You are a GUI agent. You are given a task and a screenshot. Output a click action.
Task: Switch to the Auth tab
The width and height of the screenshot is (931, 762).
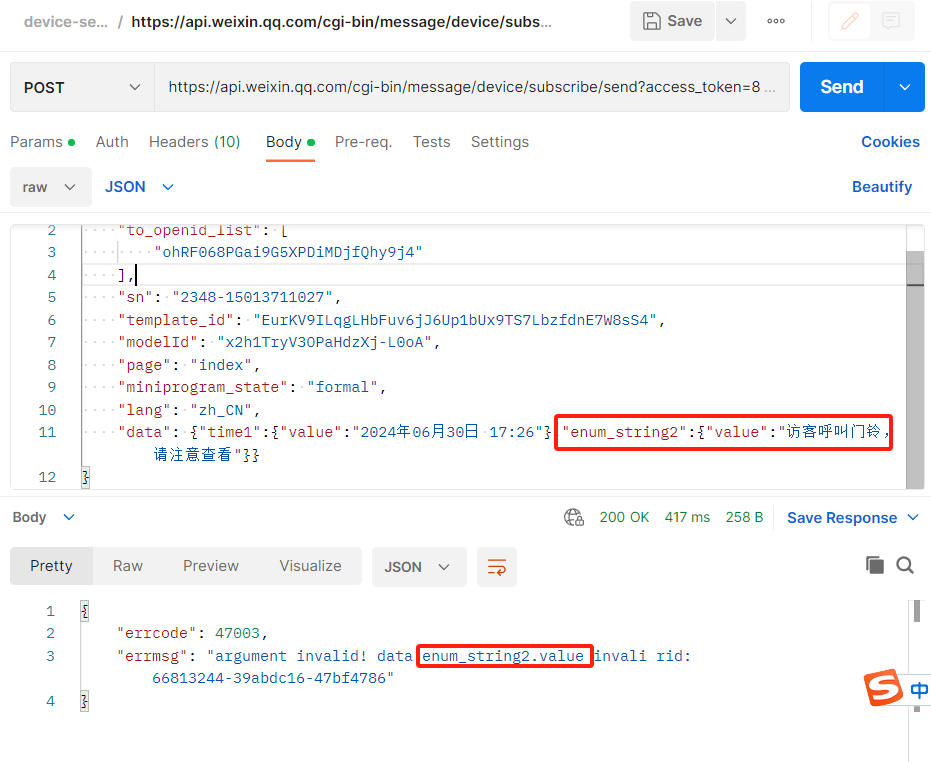(x=112, y=142)
